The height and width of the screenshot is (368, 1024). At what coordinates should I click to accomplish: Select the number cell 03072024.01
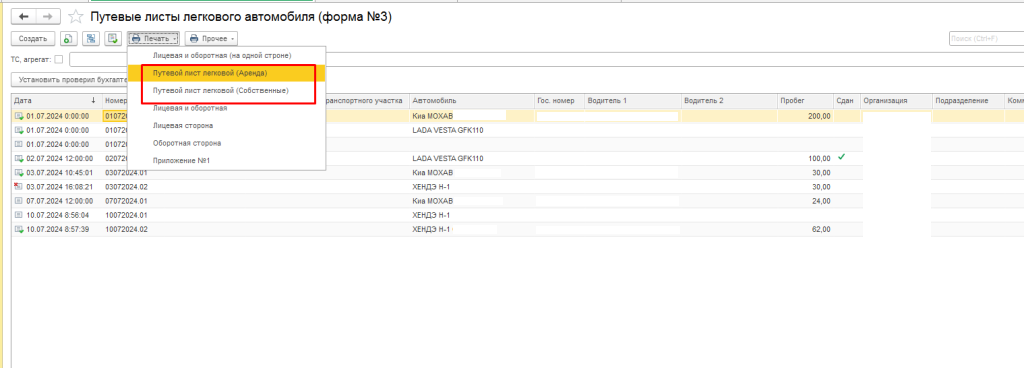coord(126,173)
